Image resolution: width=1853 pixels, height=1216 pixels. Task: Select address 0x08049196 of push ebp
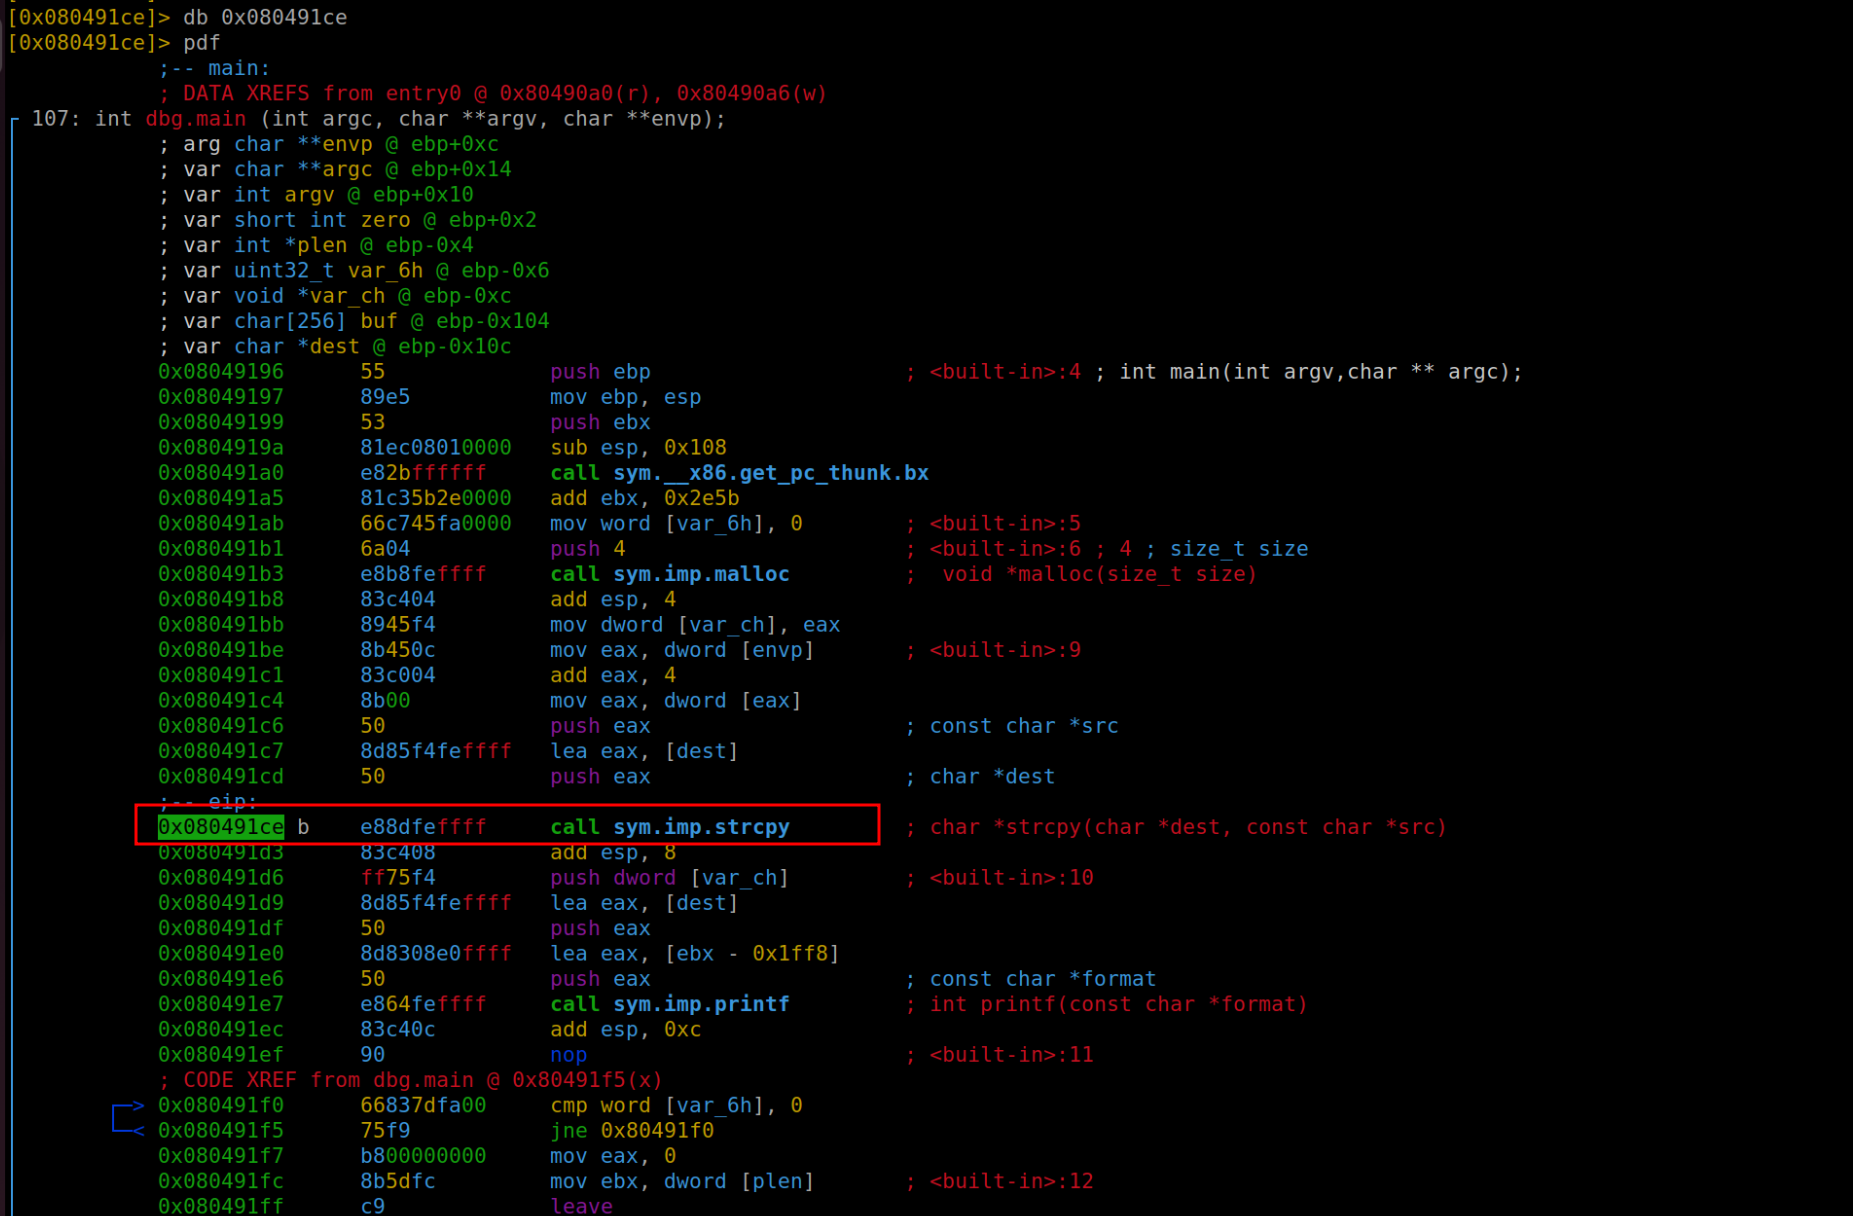pos(221,372)
